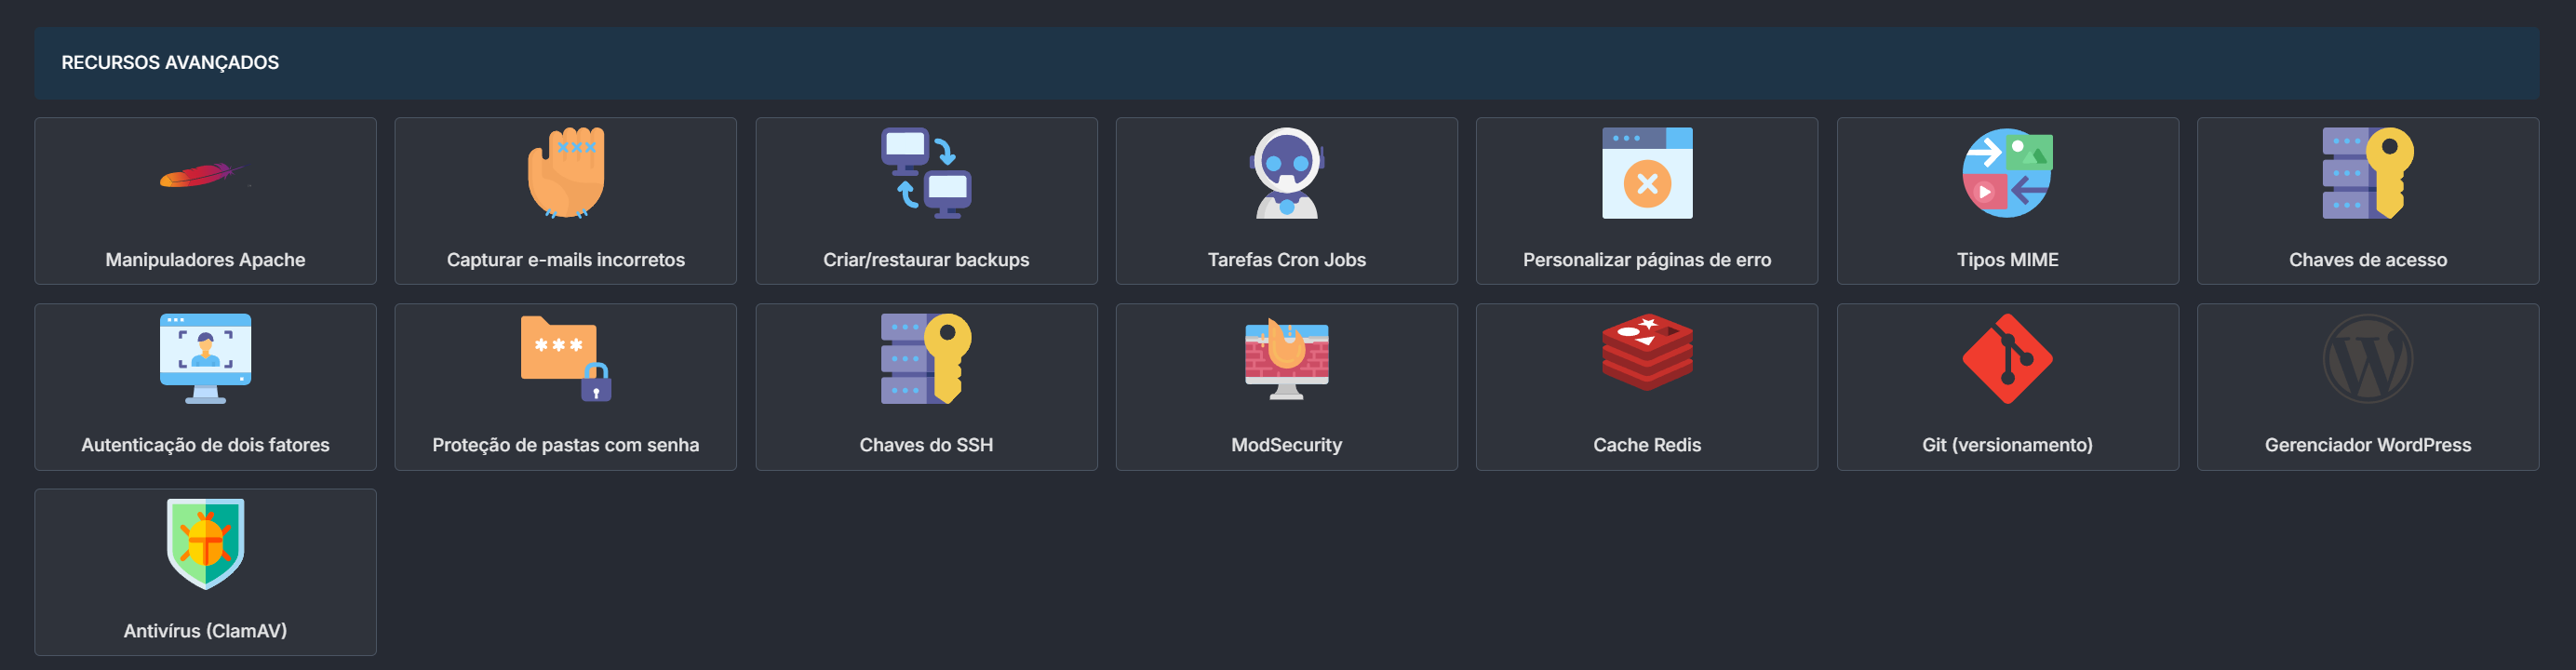Image resolution: width=2576 pixels, height=670 pixels.
Task: Open the Apache feather icon
Action: [205, 174]
